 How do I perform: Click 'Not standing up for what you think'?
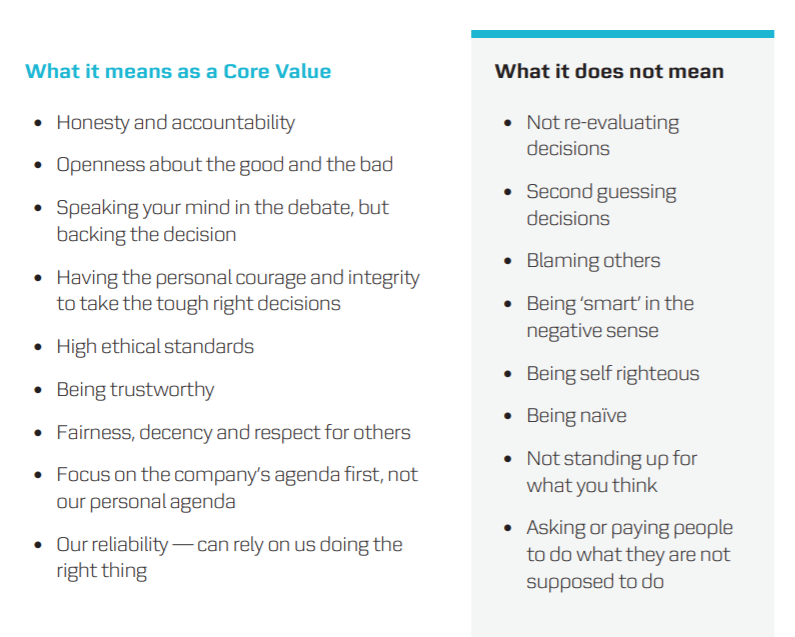pyautogui.click(x=611, y=472)
